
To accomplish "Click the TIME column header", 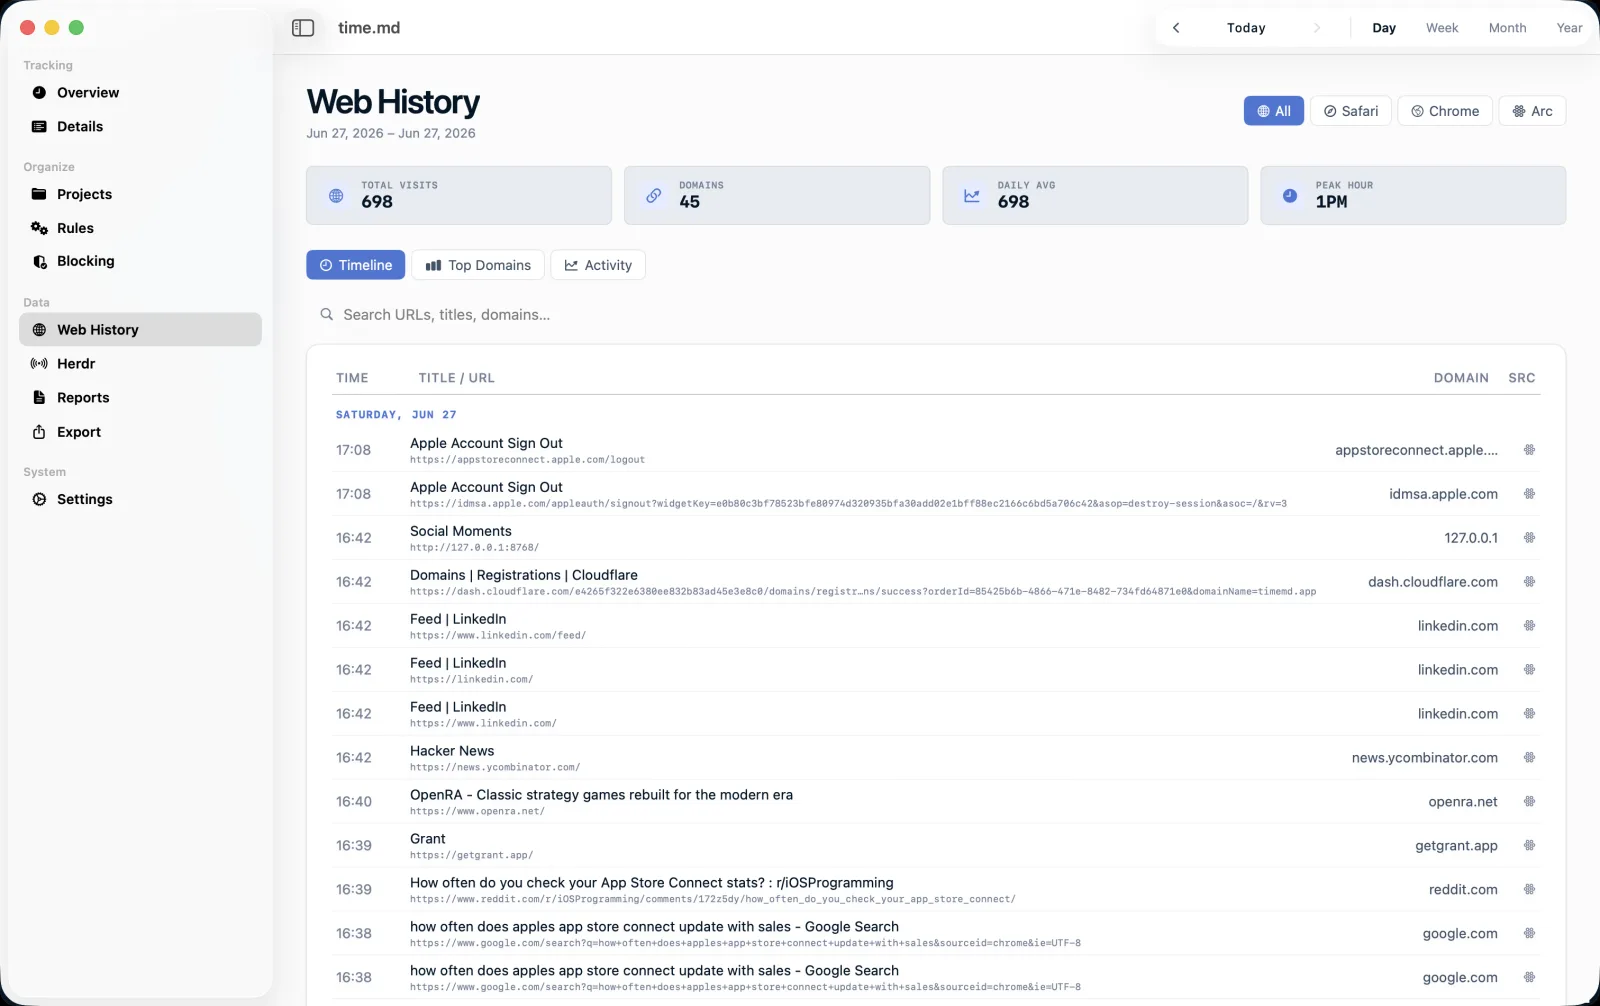I will (x=352, y=378).
